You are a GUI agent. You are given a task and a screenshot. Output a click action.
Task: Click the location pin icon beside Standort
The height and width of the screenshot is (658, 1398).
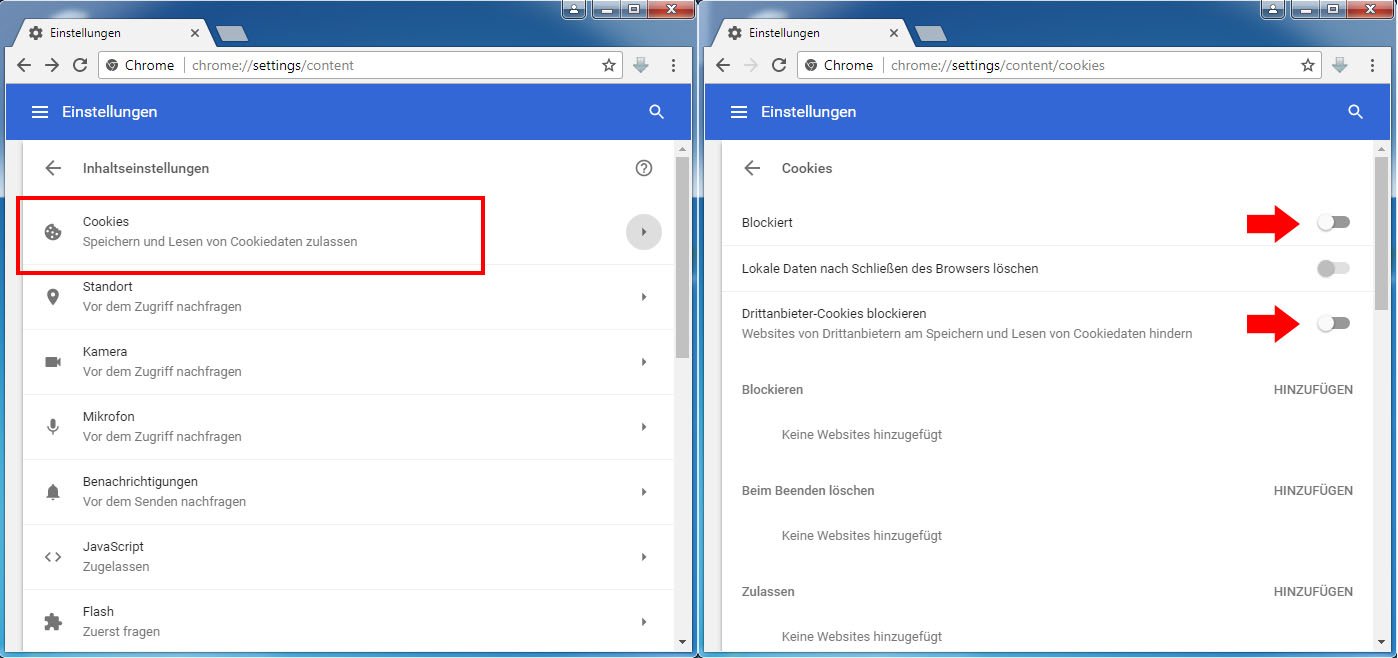(53, 297)
